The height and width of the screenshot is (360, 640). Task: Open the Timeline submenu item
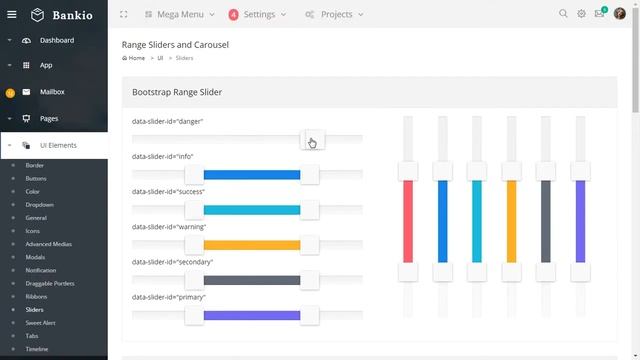(x=37, y=349)
